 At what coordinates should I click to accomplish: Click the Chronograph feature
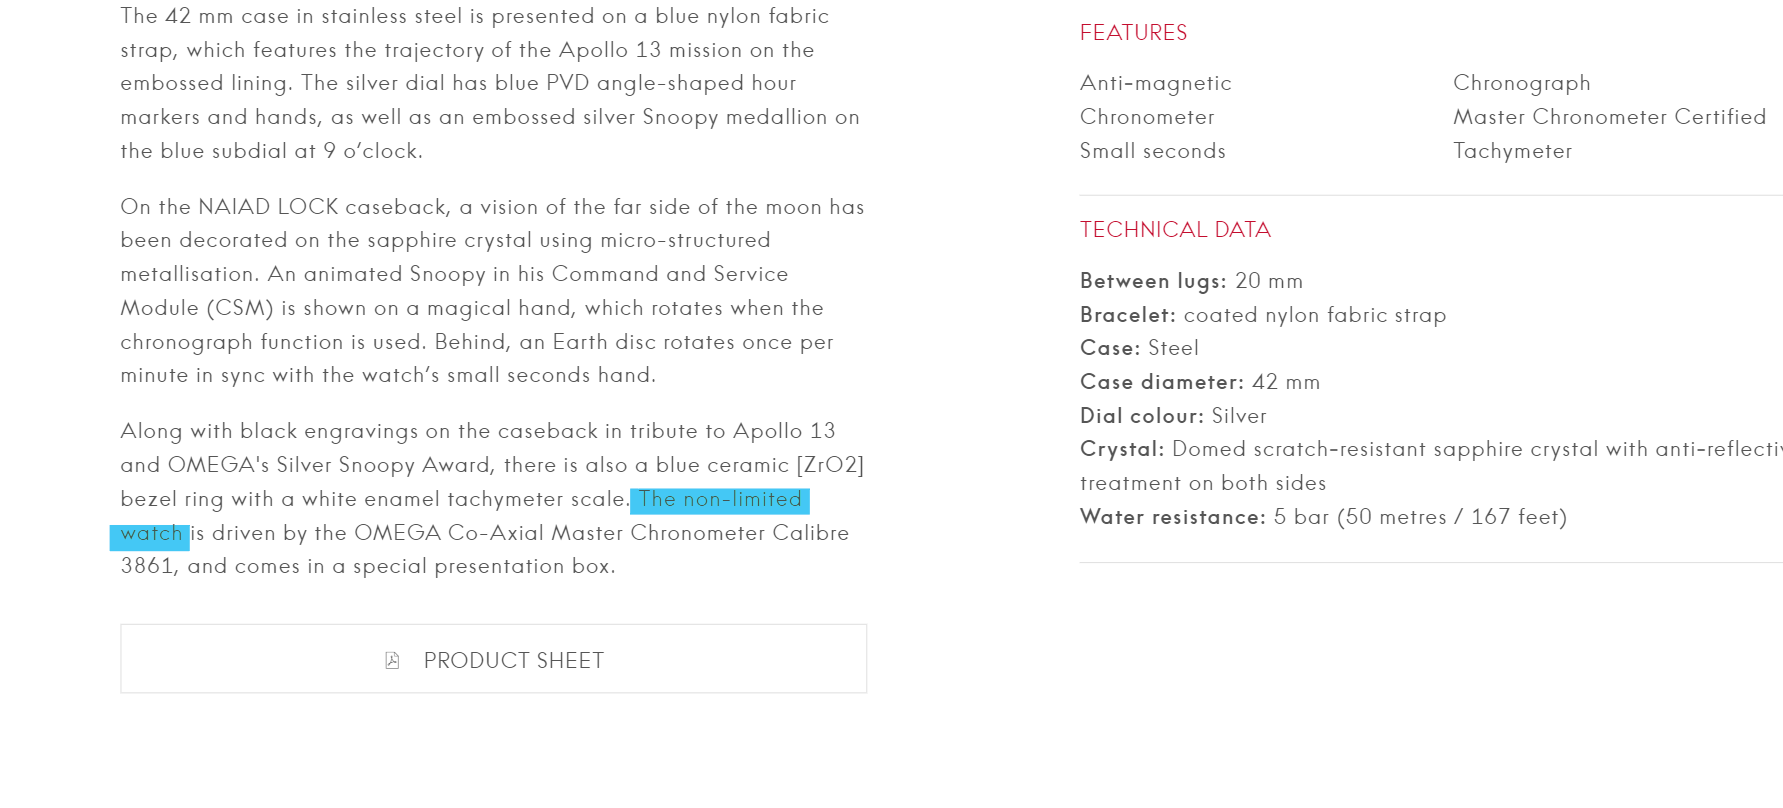(1521, 83)
